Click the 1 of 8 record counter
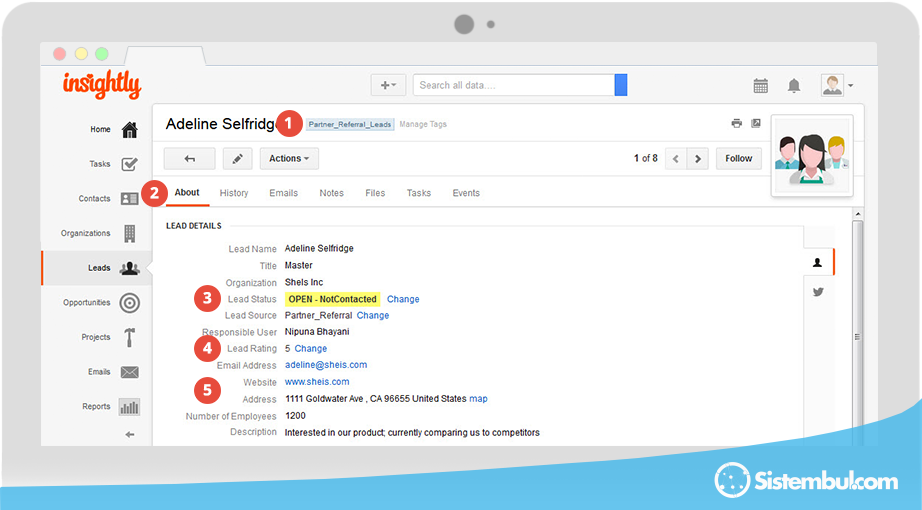 click(x=646, y=158)
